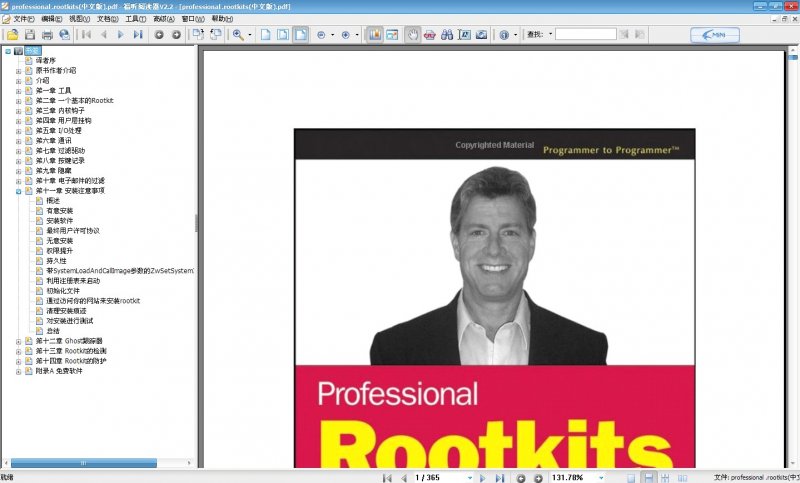The image size is (800, 483).
Task: Open the 工具(T) menu
Action: point(136,19)
